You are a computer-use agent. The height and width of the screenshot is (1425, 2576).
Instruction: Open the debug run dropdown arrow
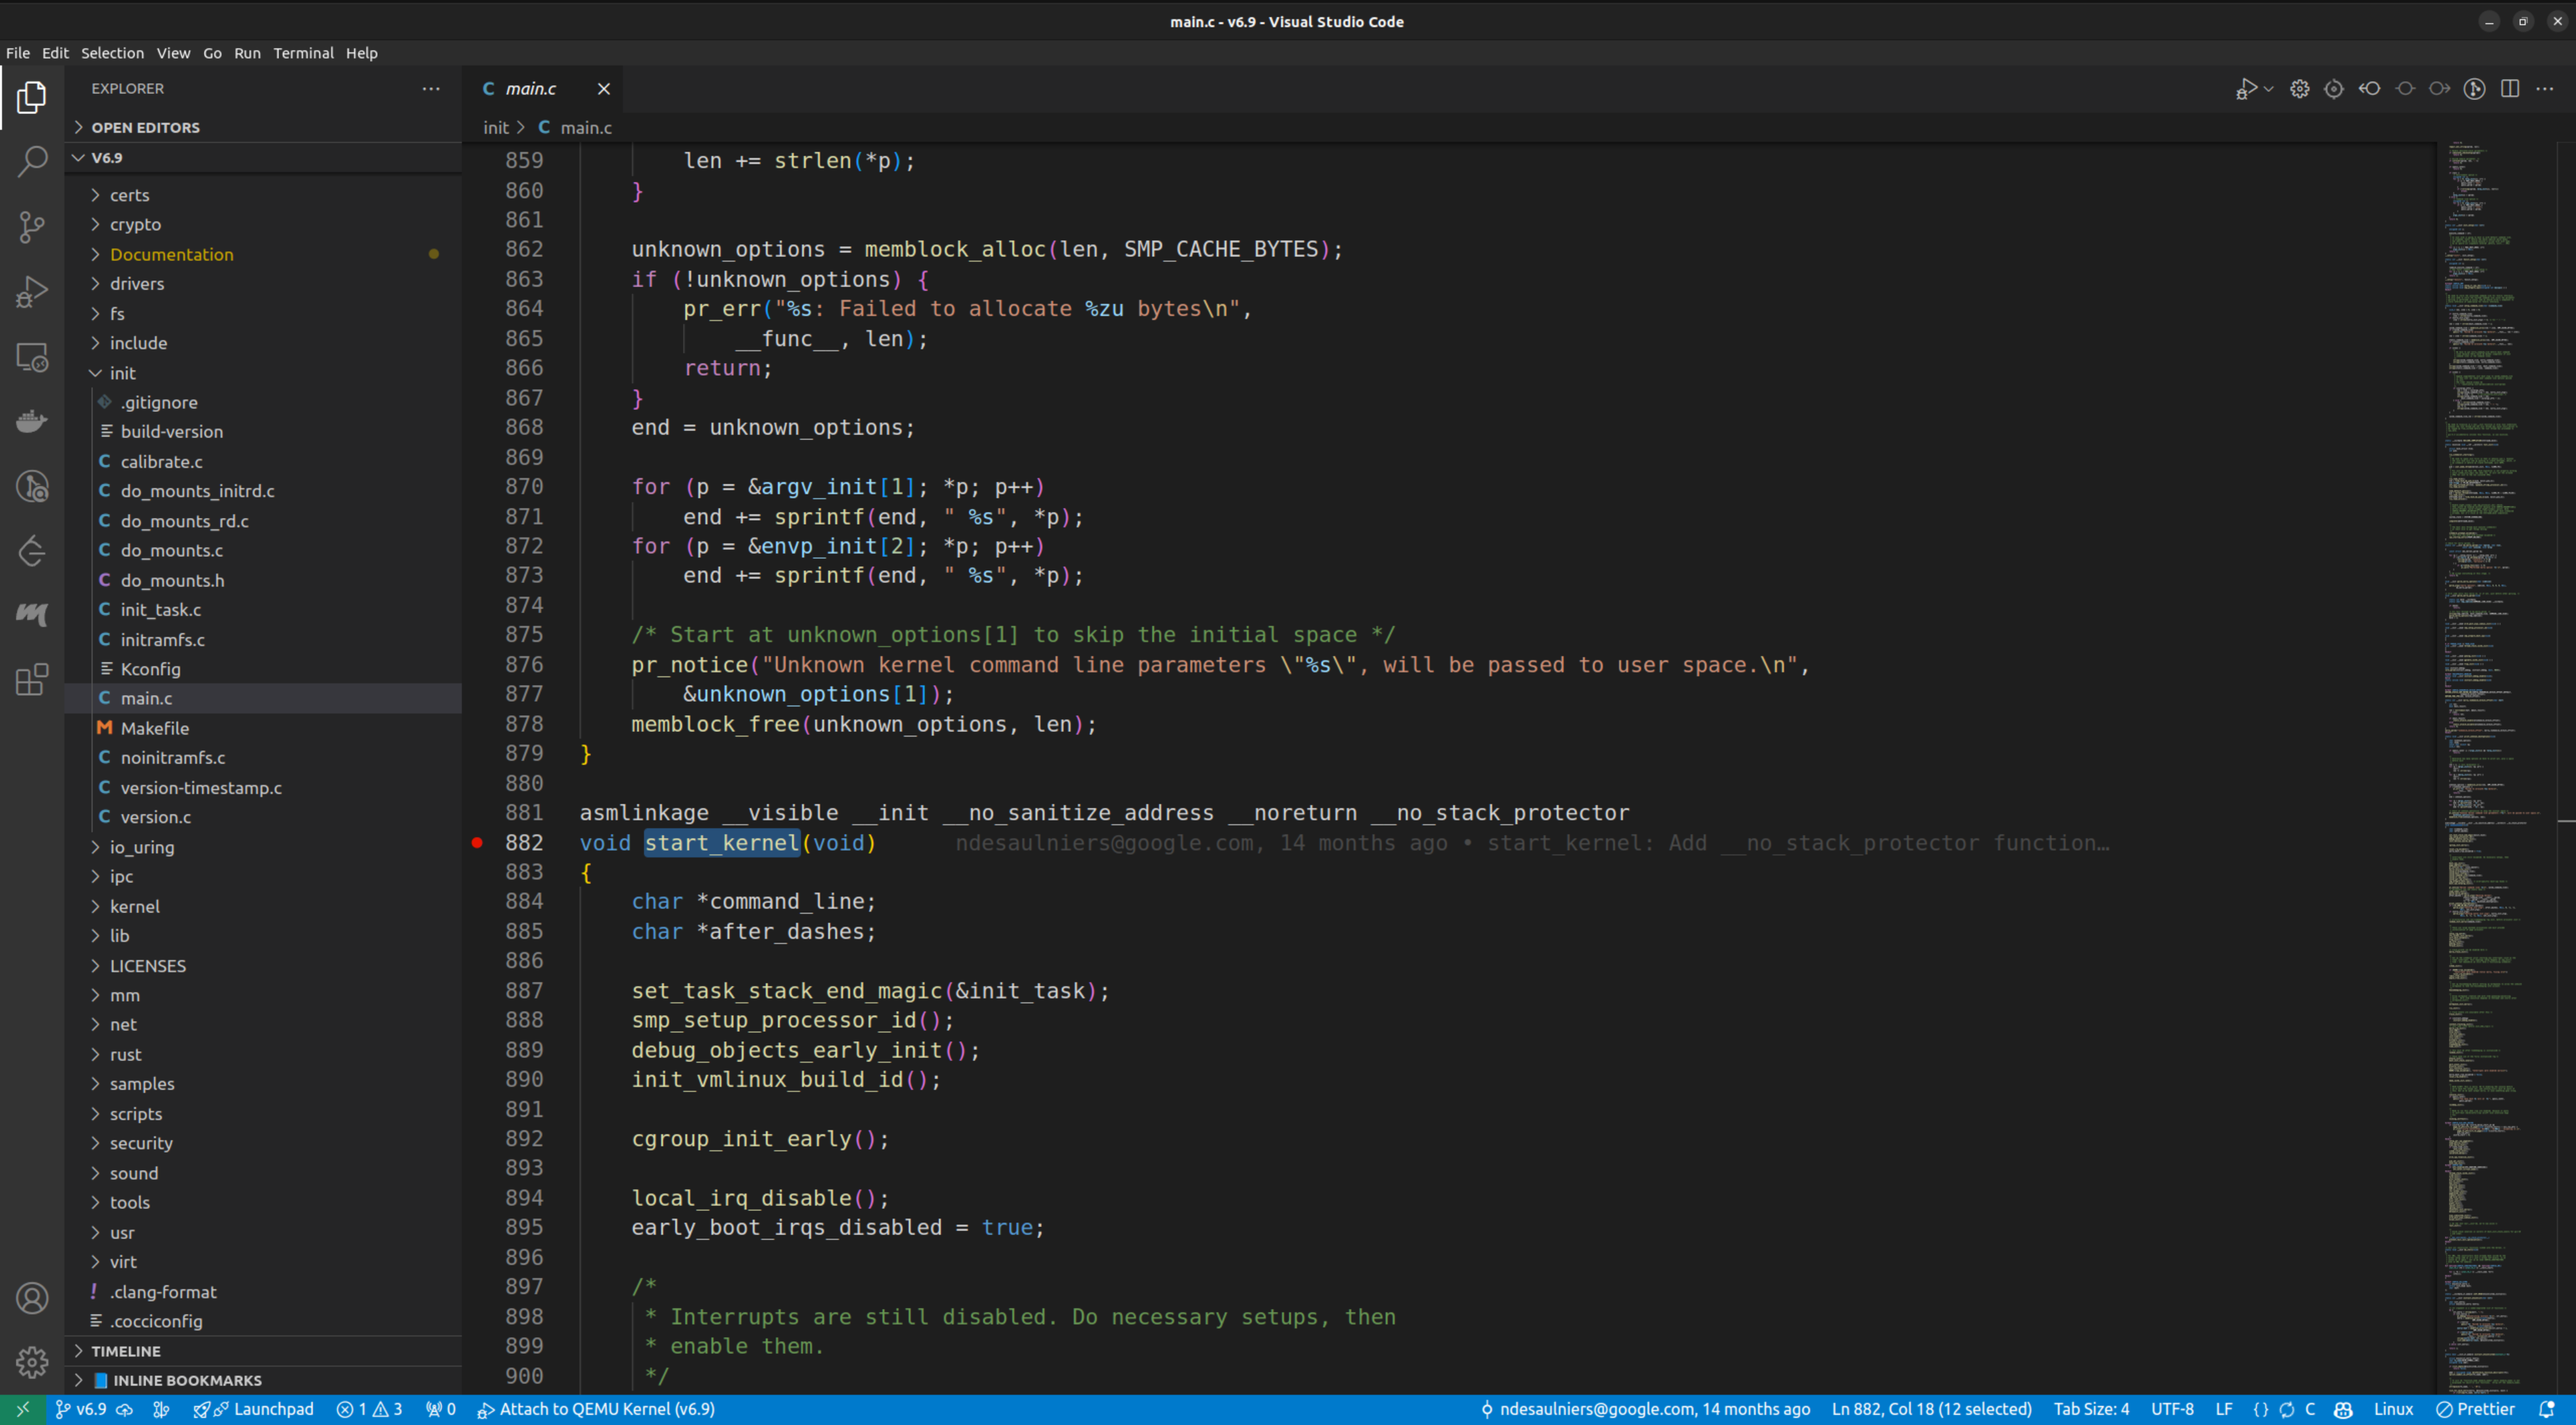(2268, 88)
